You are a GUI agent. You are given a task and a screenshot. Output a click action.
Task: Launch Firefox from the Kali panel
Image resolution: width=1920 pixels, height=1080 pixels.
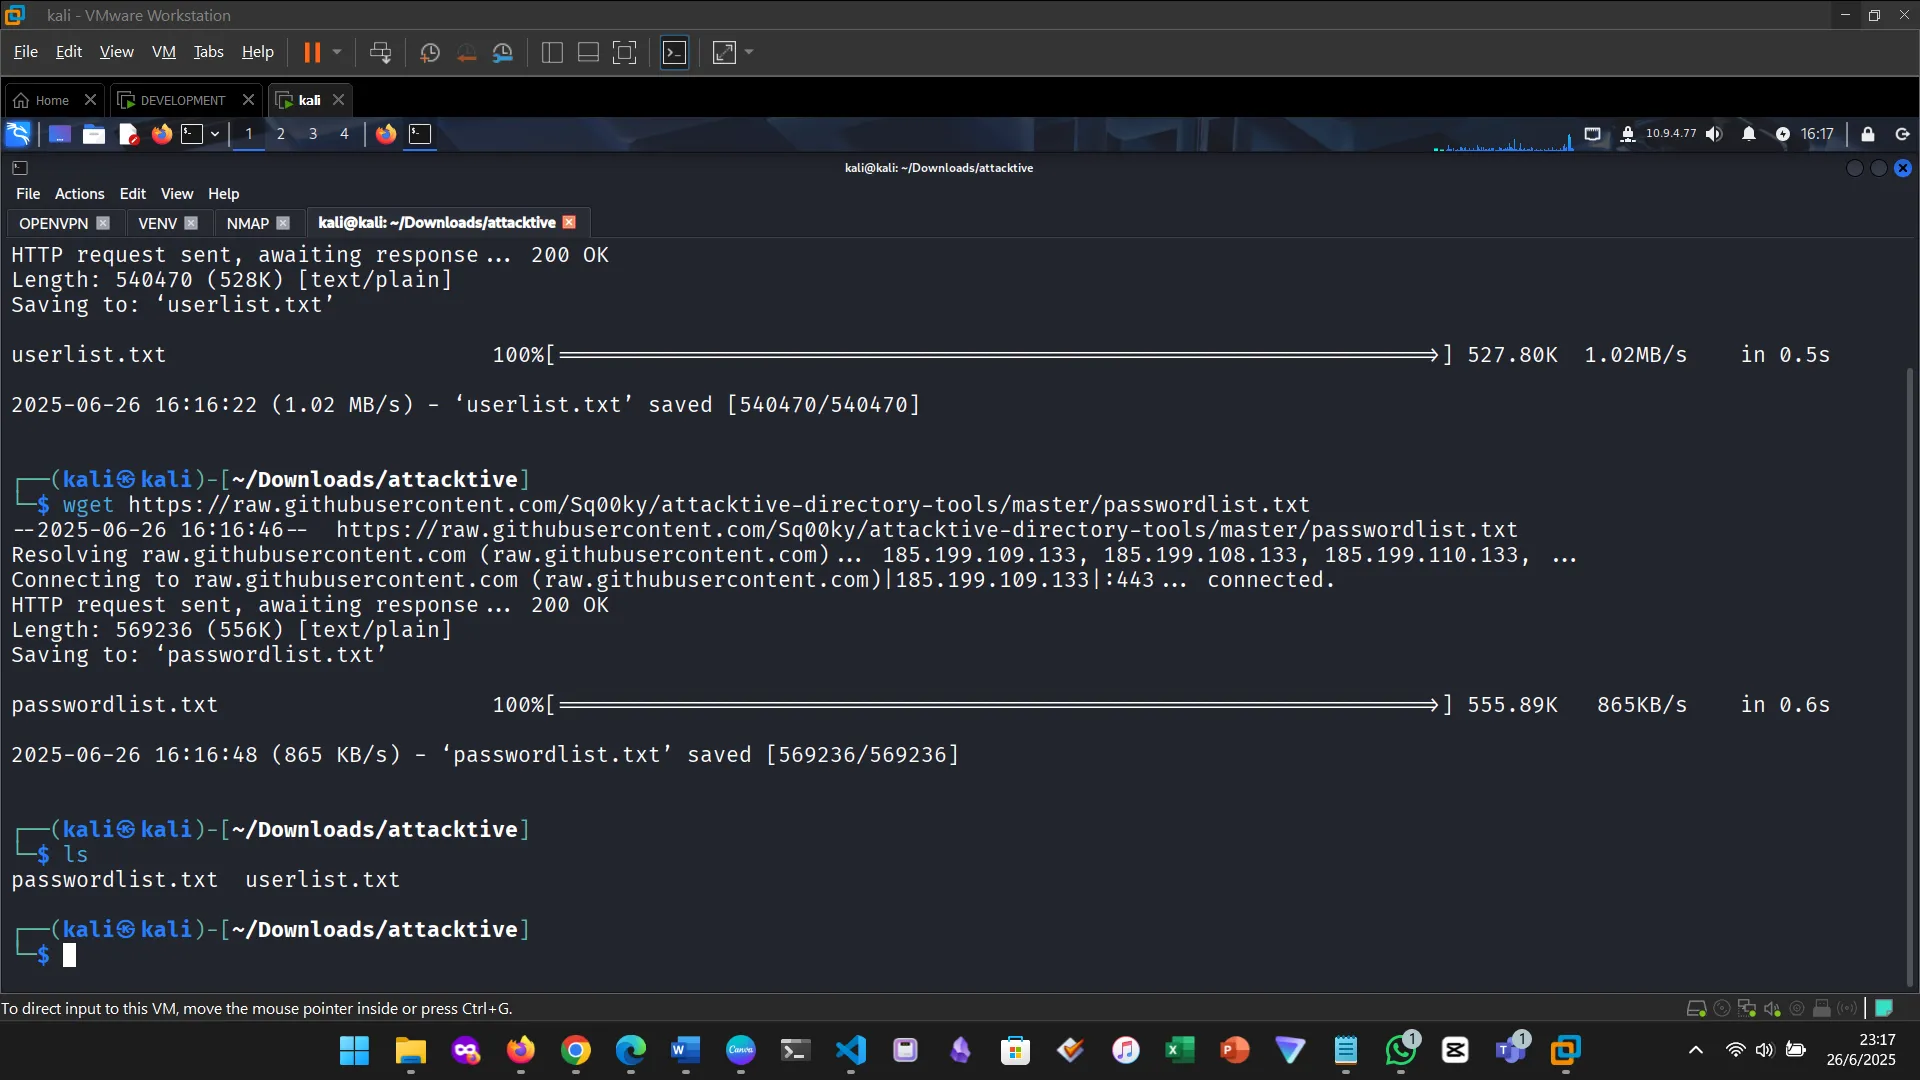click(161, 133)
